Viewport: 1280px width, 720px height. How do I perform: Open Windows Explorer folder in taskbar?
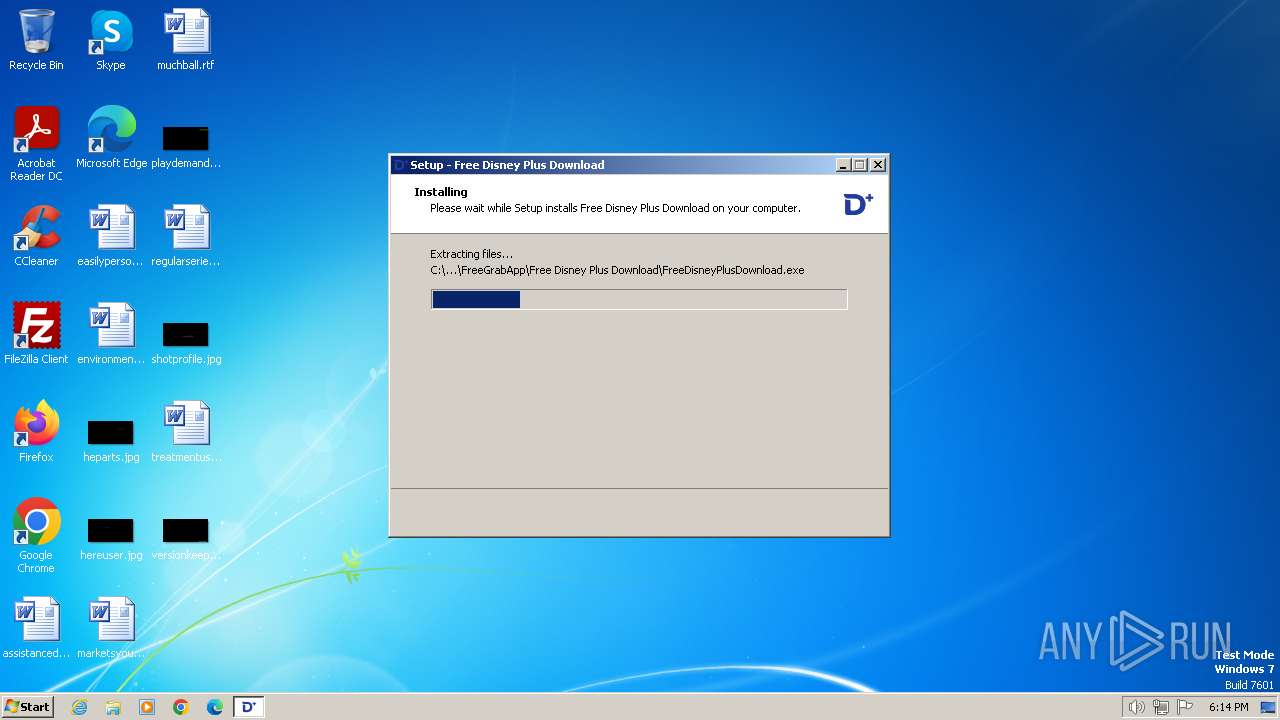(113, 707)
